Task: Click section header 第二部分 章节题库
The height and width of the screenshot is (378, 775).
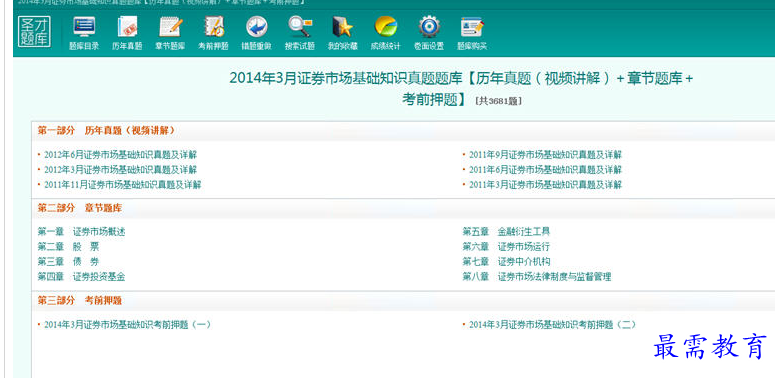Action: point(80,208)
